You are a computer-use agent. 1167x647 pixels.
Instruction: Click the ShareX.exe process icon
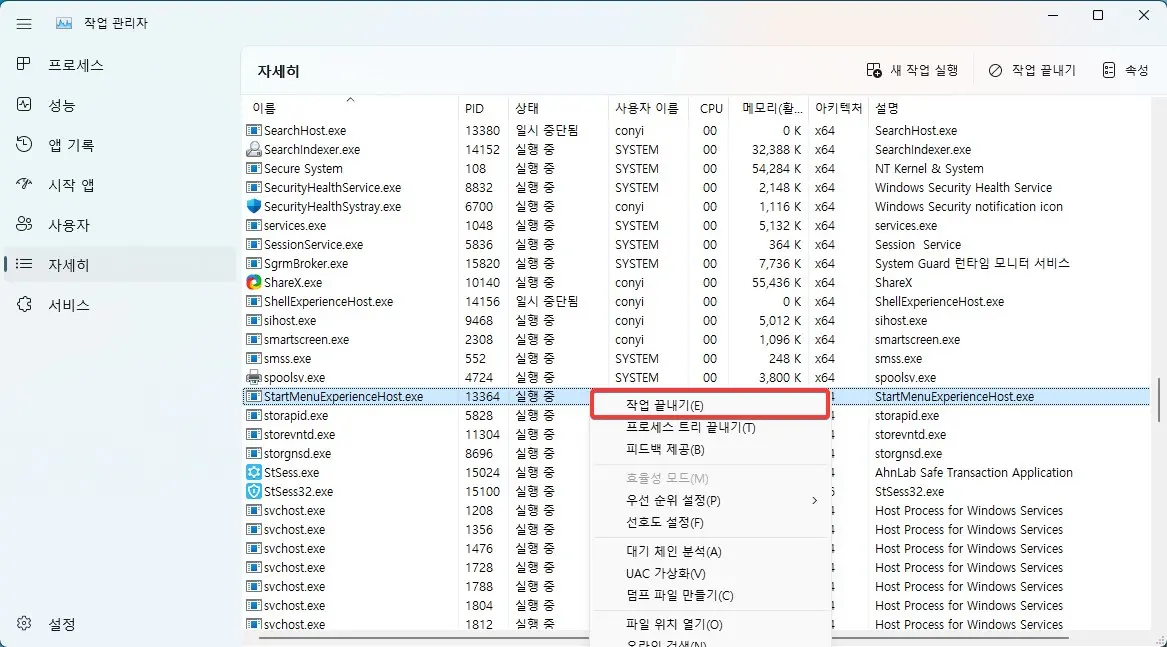pyautogui.click(x=252, y=282)
